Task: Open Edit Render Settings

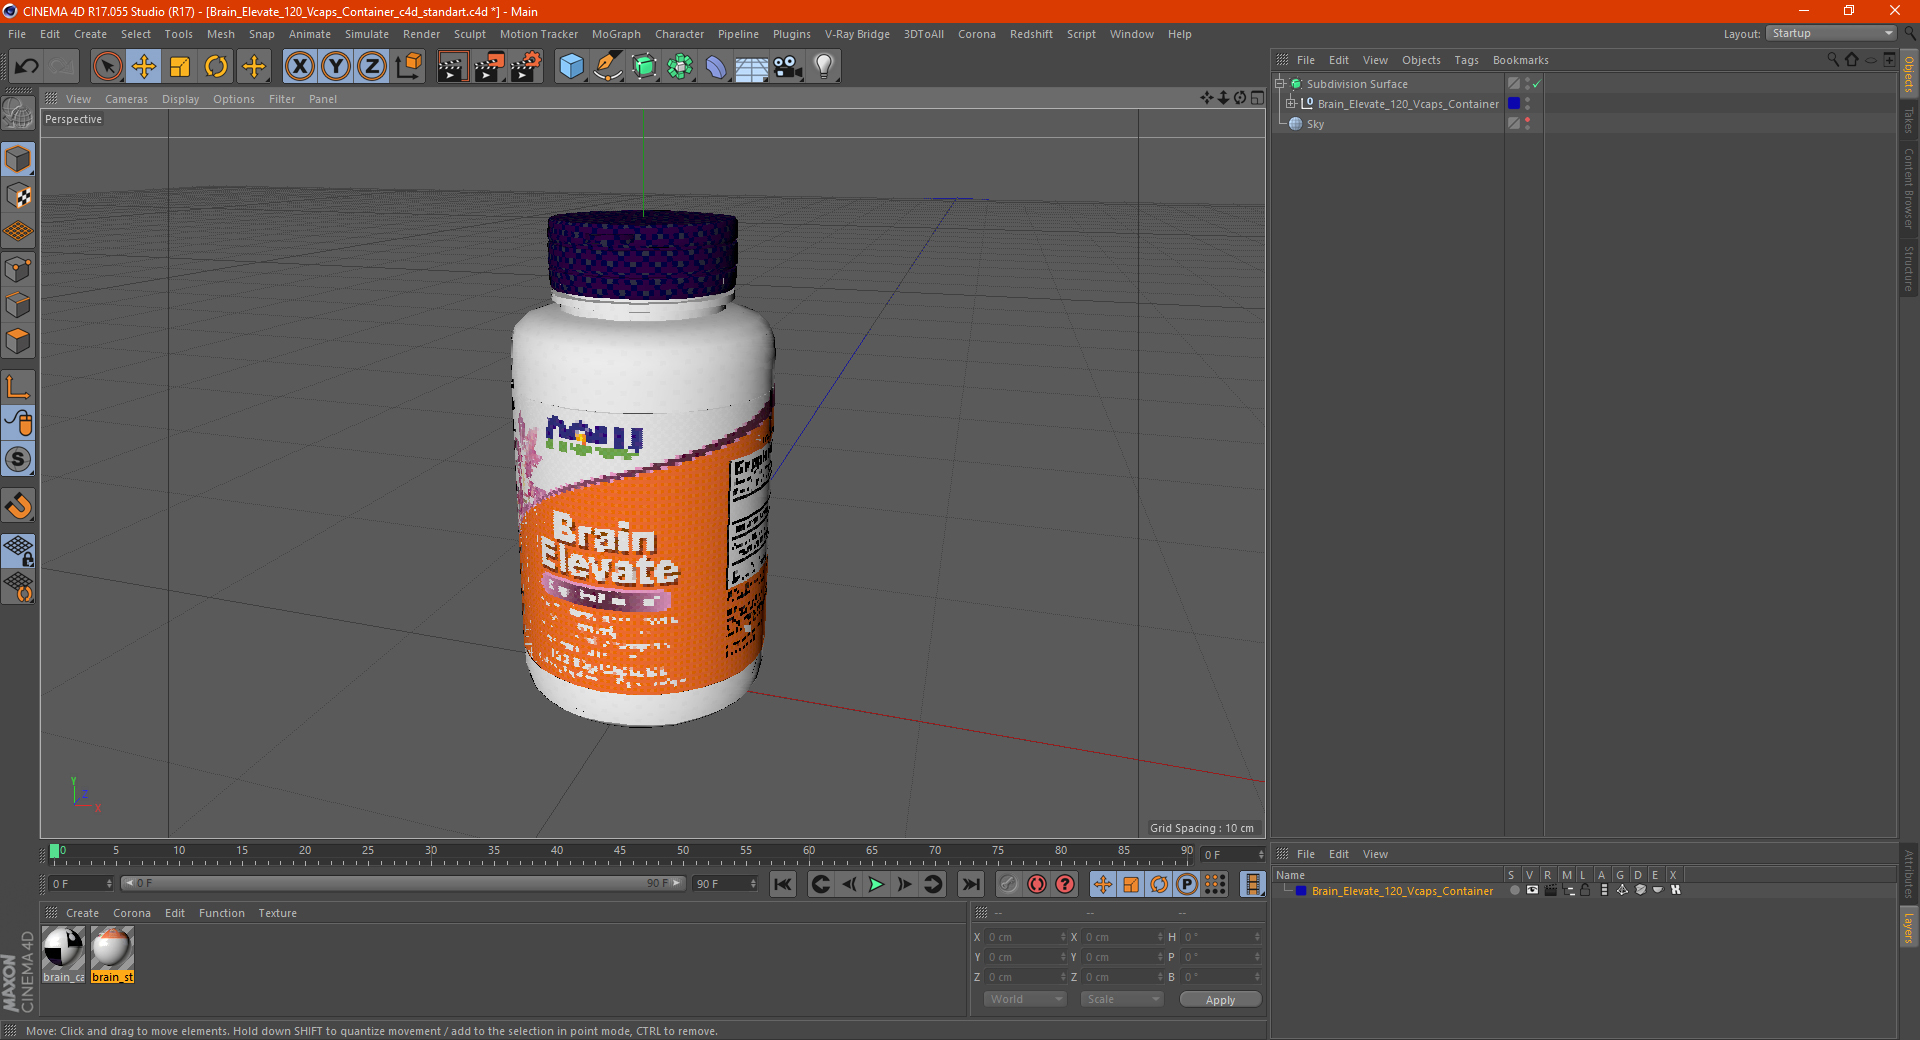Action: point(526,67)
